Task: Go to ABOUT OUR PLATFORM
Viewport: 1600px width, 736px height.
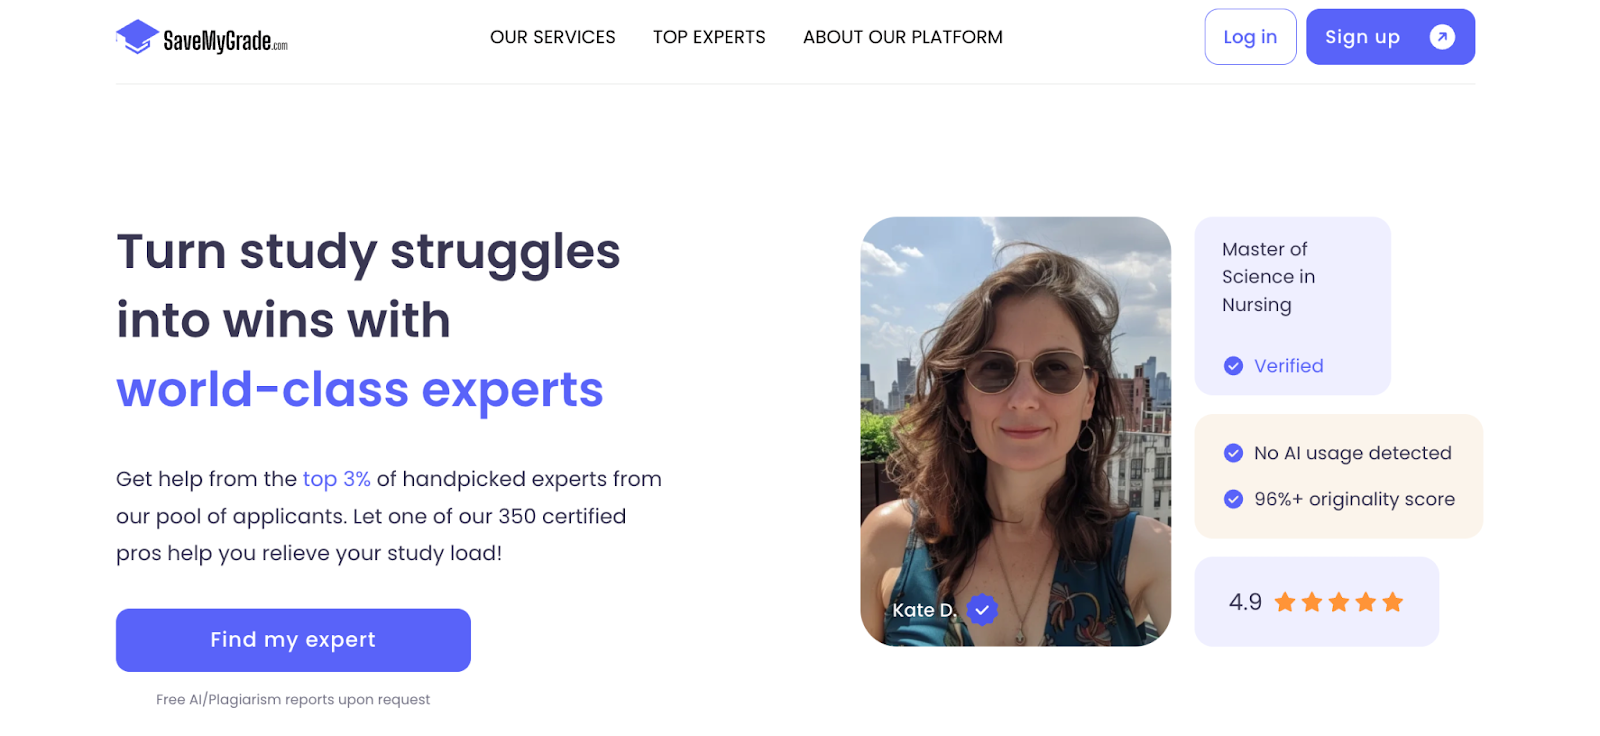Action: coord(903,37)
